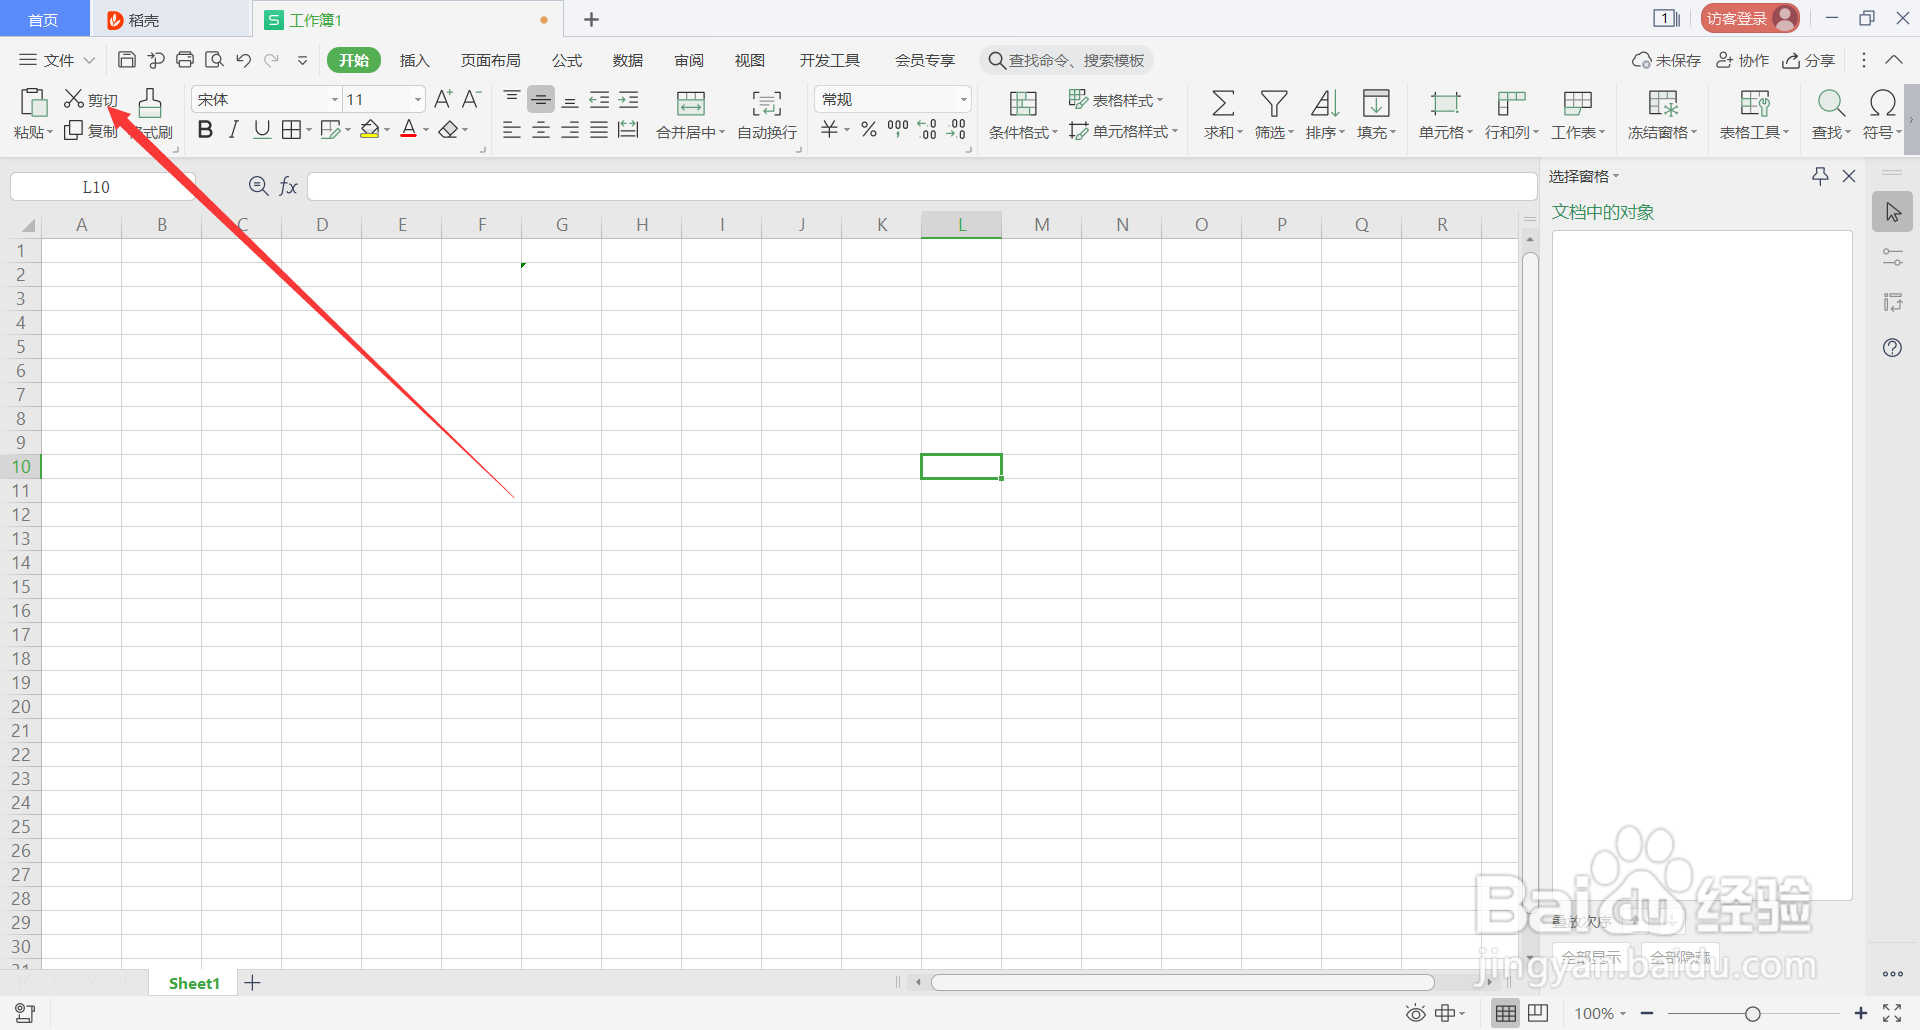
Task: Expand the File (文件) menu arrow
Action: 89,60
